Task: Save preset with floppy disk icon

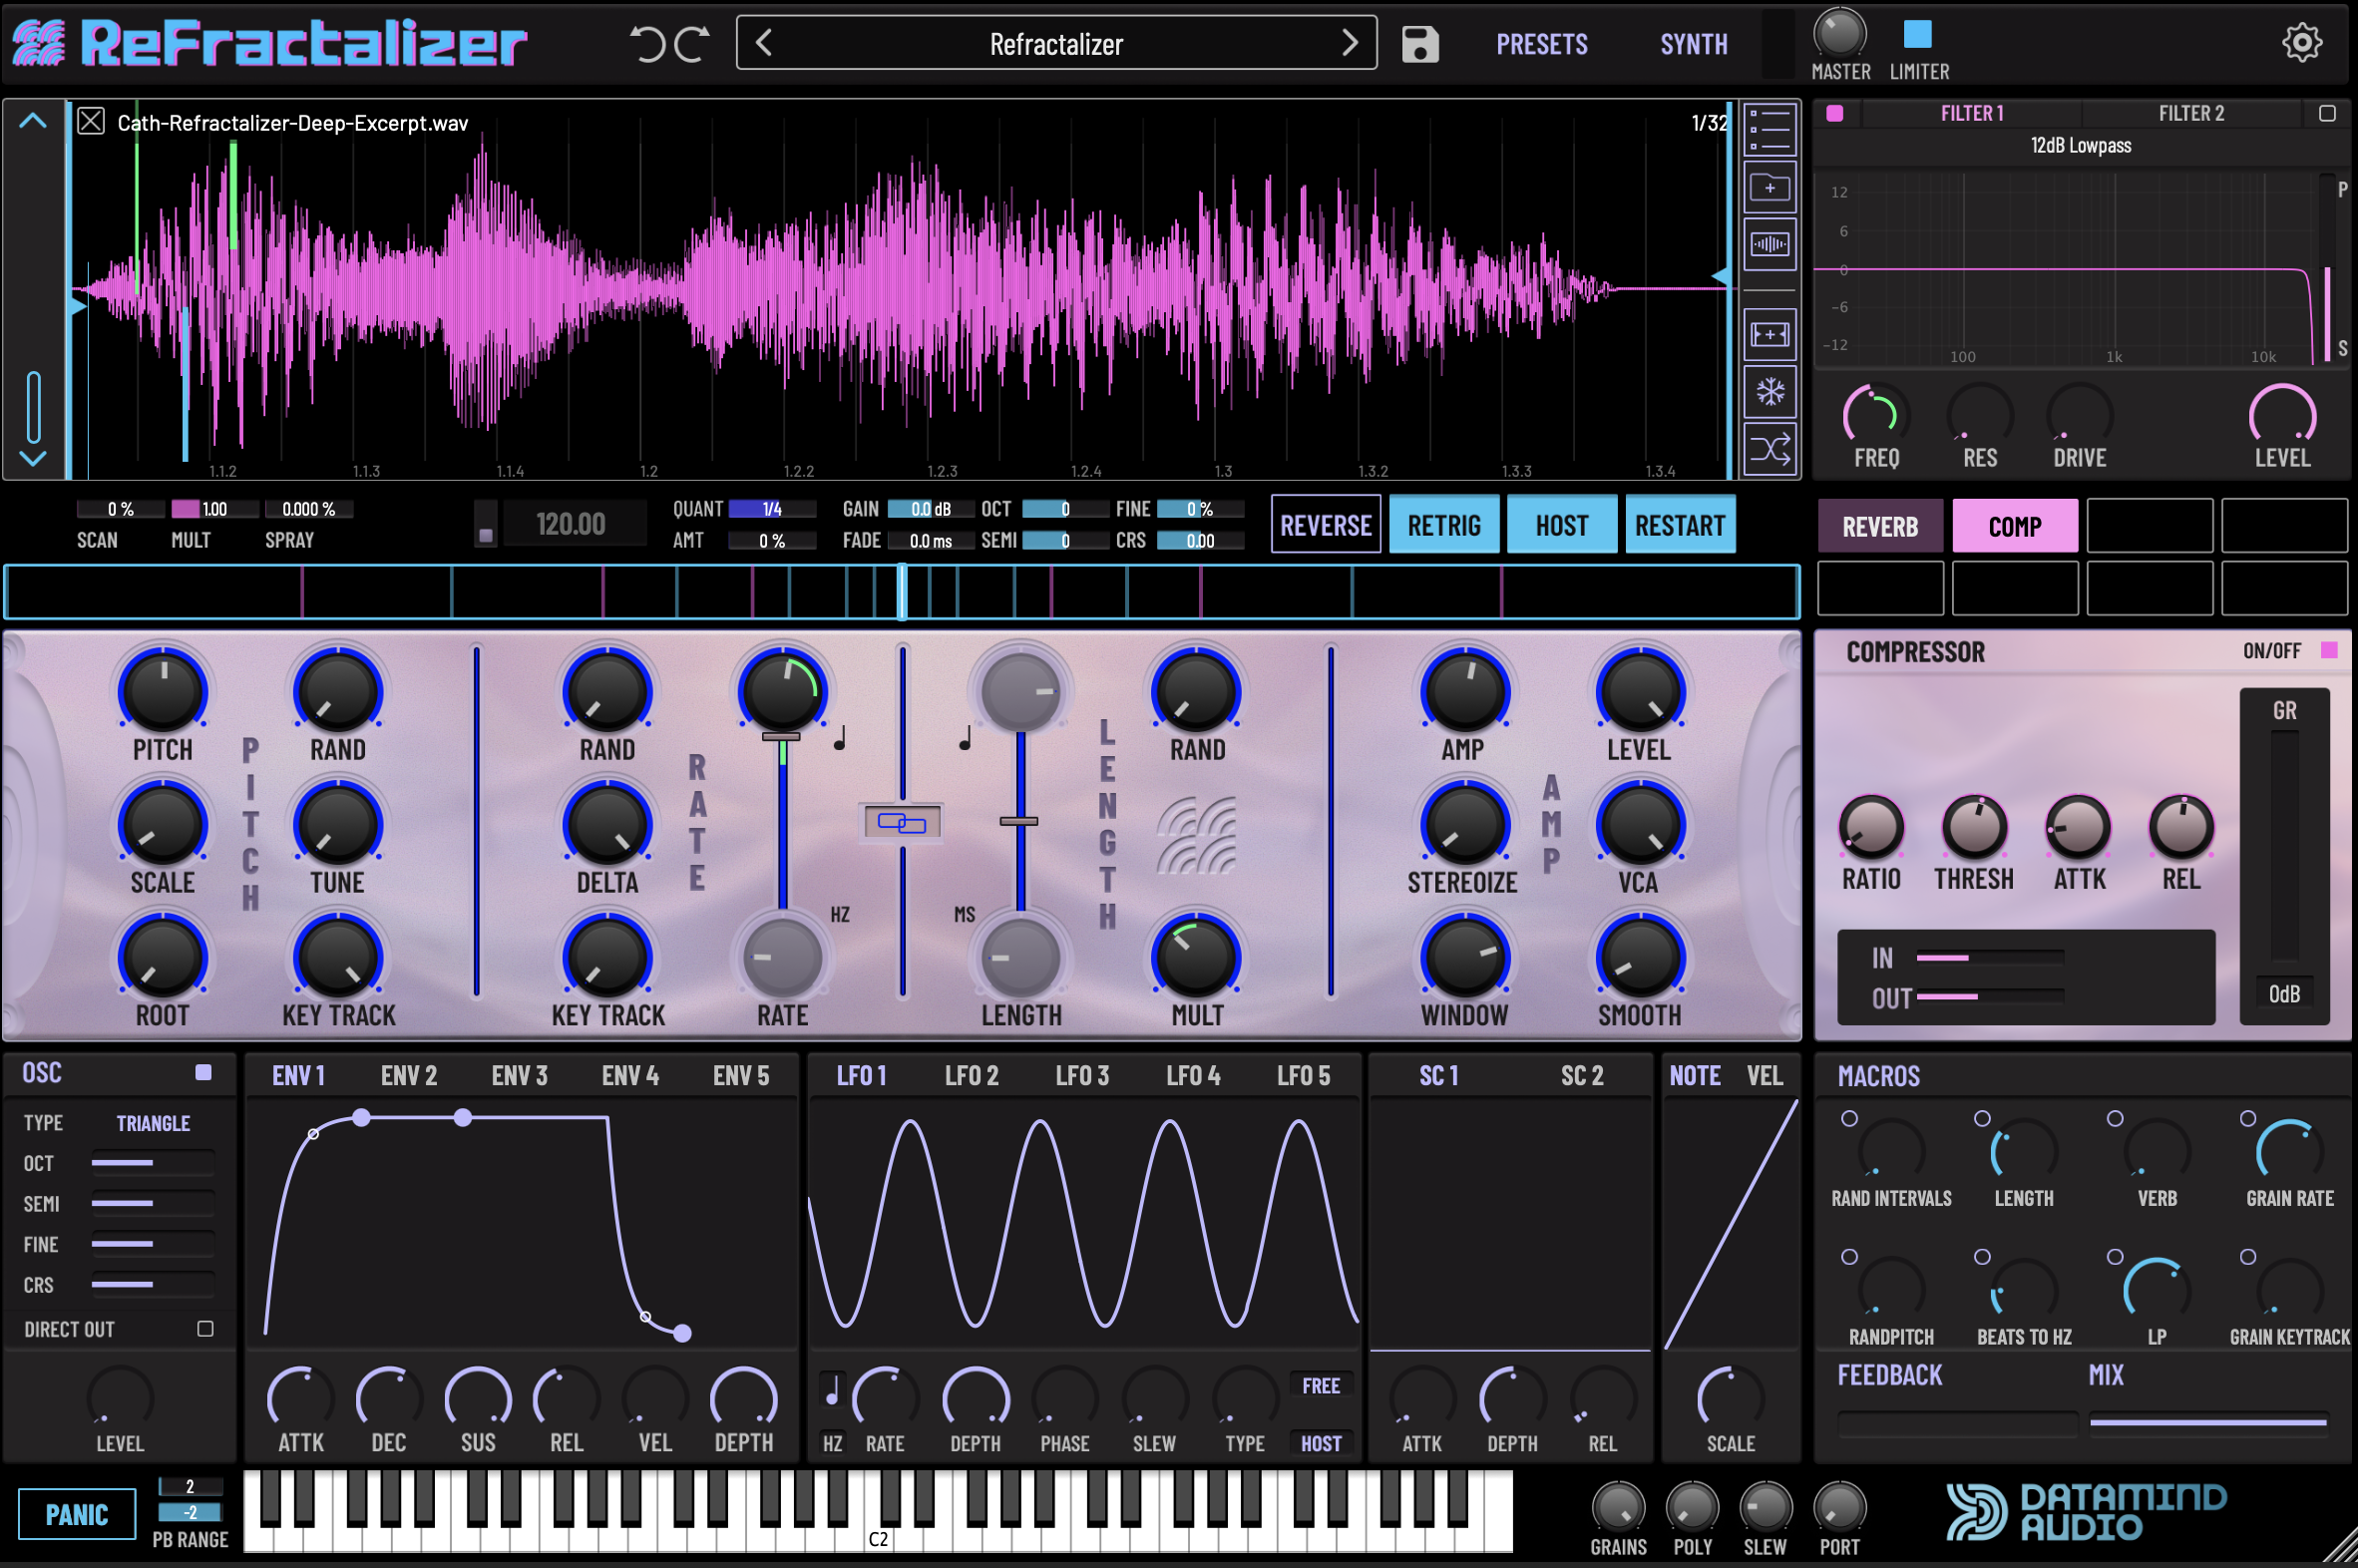Action: [1419, 44]
